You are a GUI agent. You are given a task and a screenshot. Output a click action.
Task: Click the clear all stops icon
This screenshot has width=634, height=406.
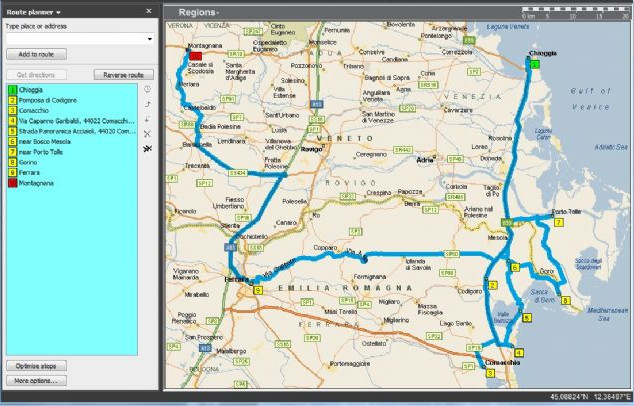[147, 147]
